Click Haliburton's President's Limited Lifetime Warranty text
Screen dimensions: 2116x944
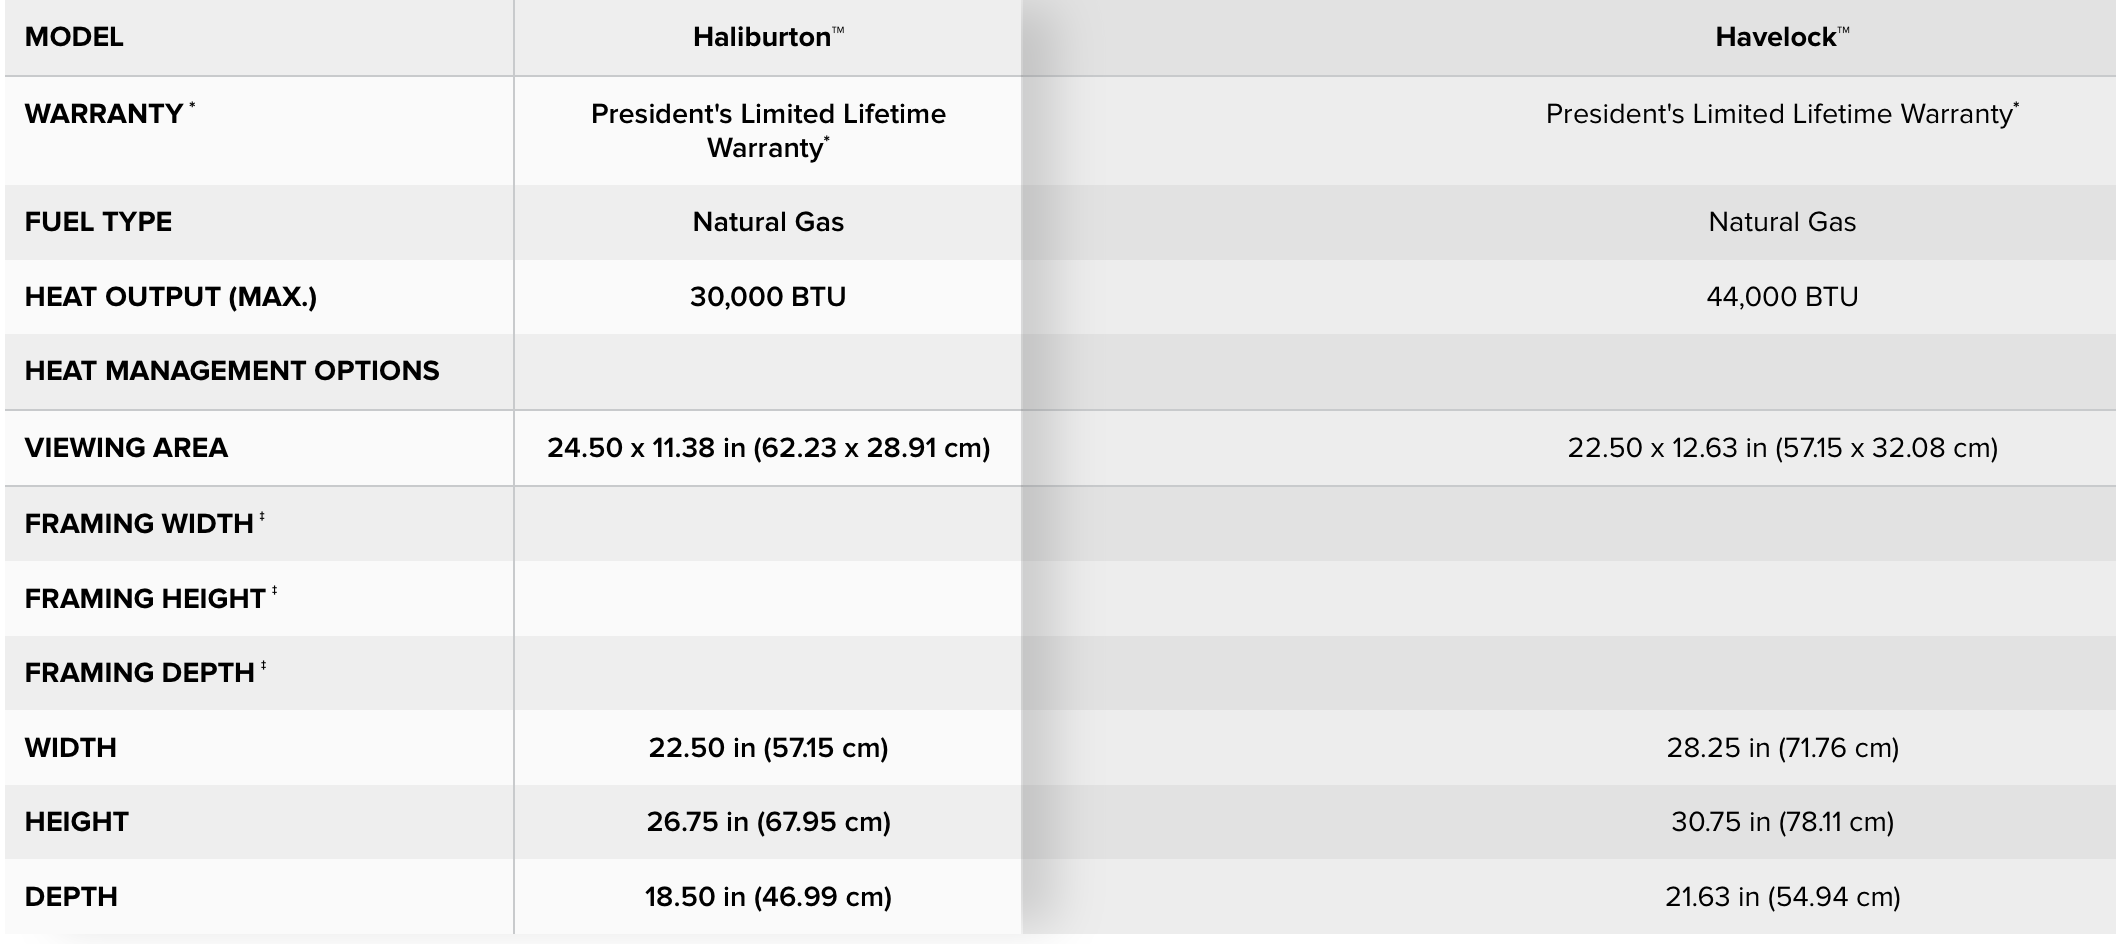pos(768,131)
